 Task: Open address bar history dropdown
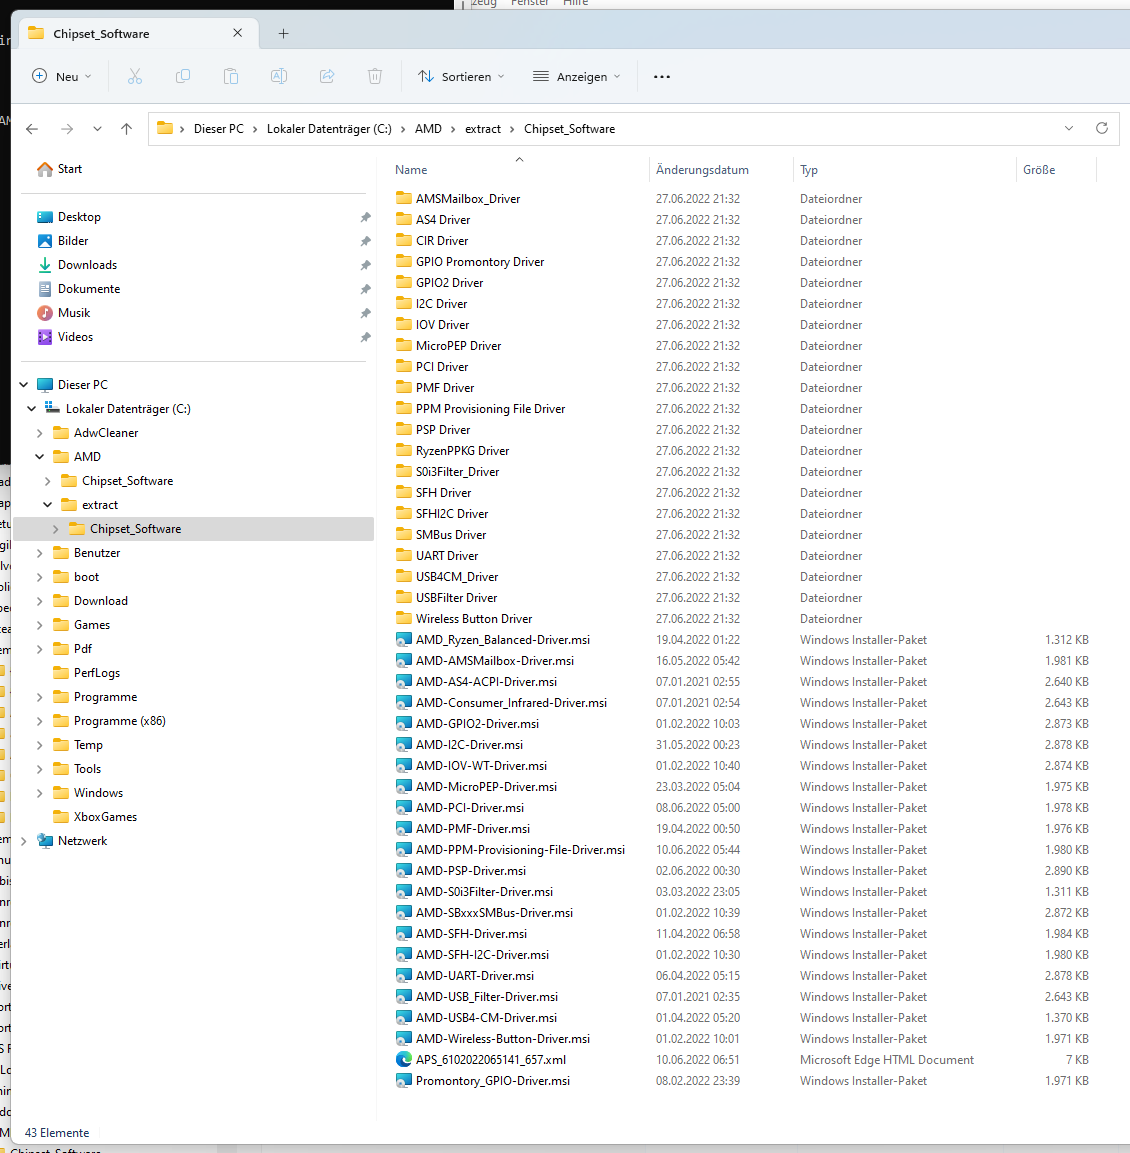pyautogui.click(x=1068, y=128)
